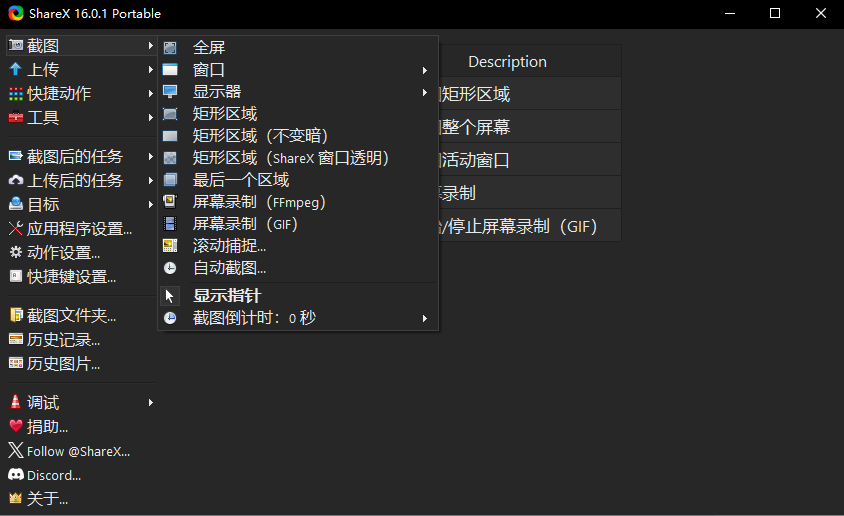
Task: Expand the 上传 submenu arrow
Action: (151, 69)
